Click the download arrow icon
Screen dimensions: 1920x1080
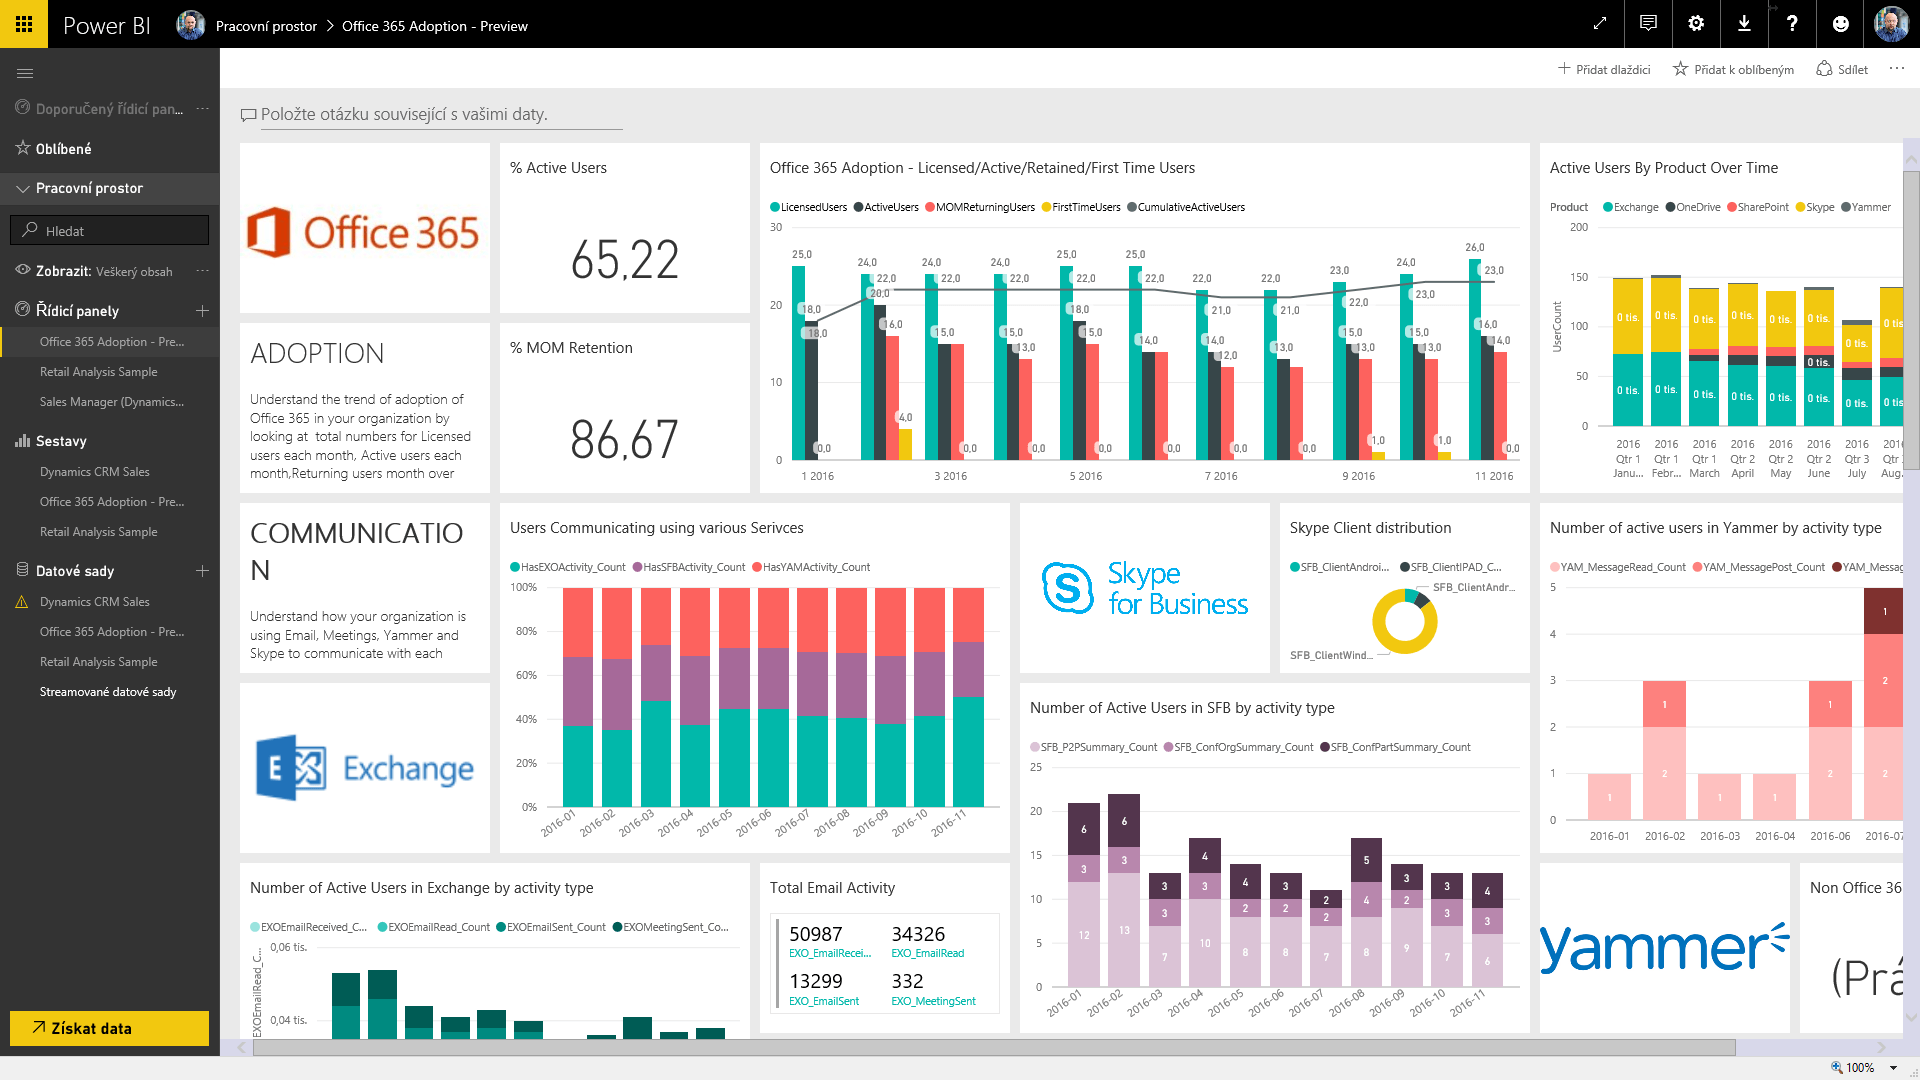click(1744, 24)
